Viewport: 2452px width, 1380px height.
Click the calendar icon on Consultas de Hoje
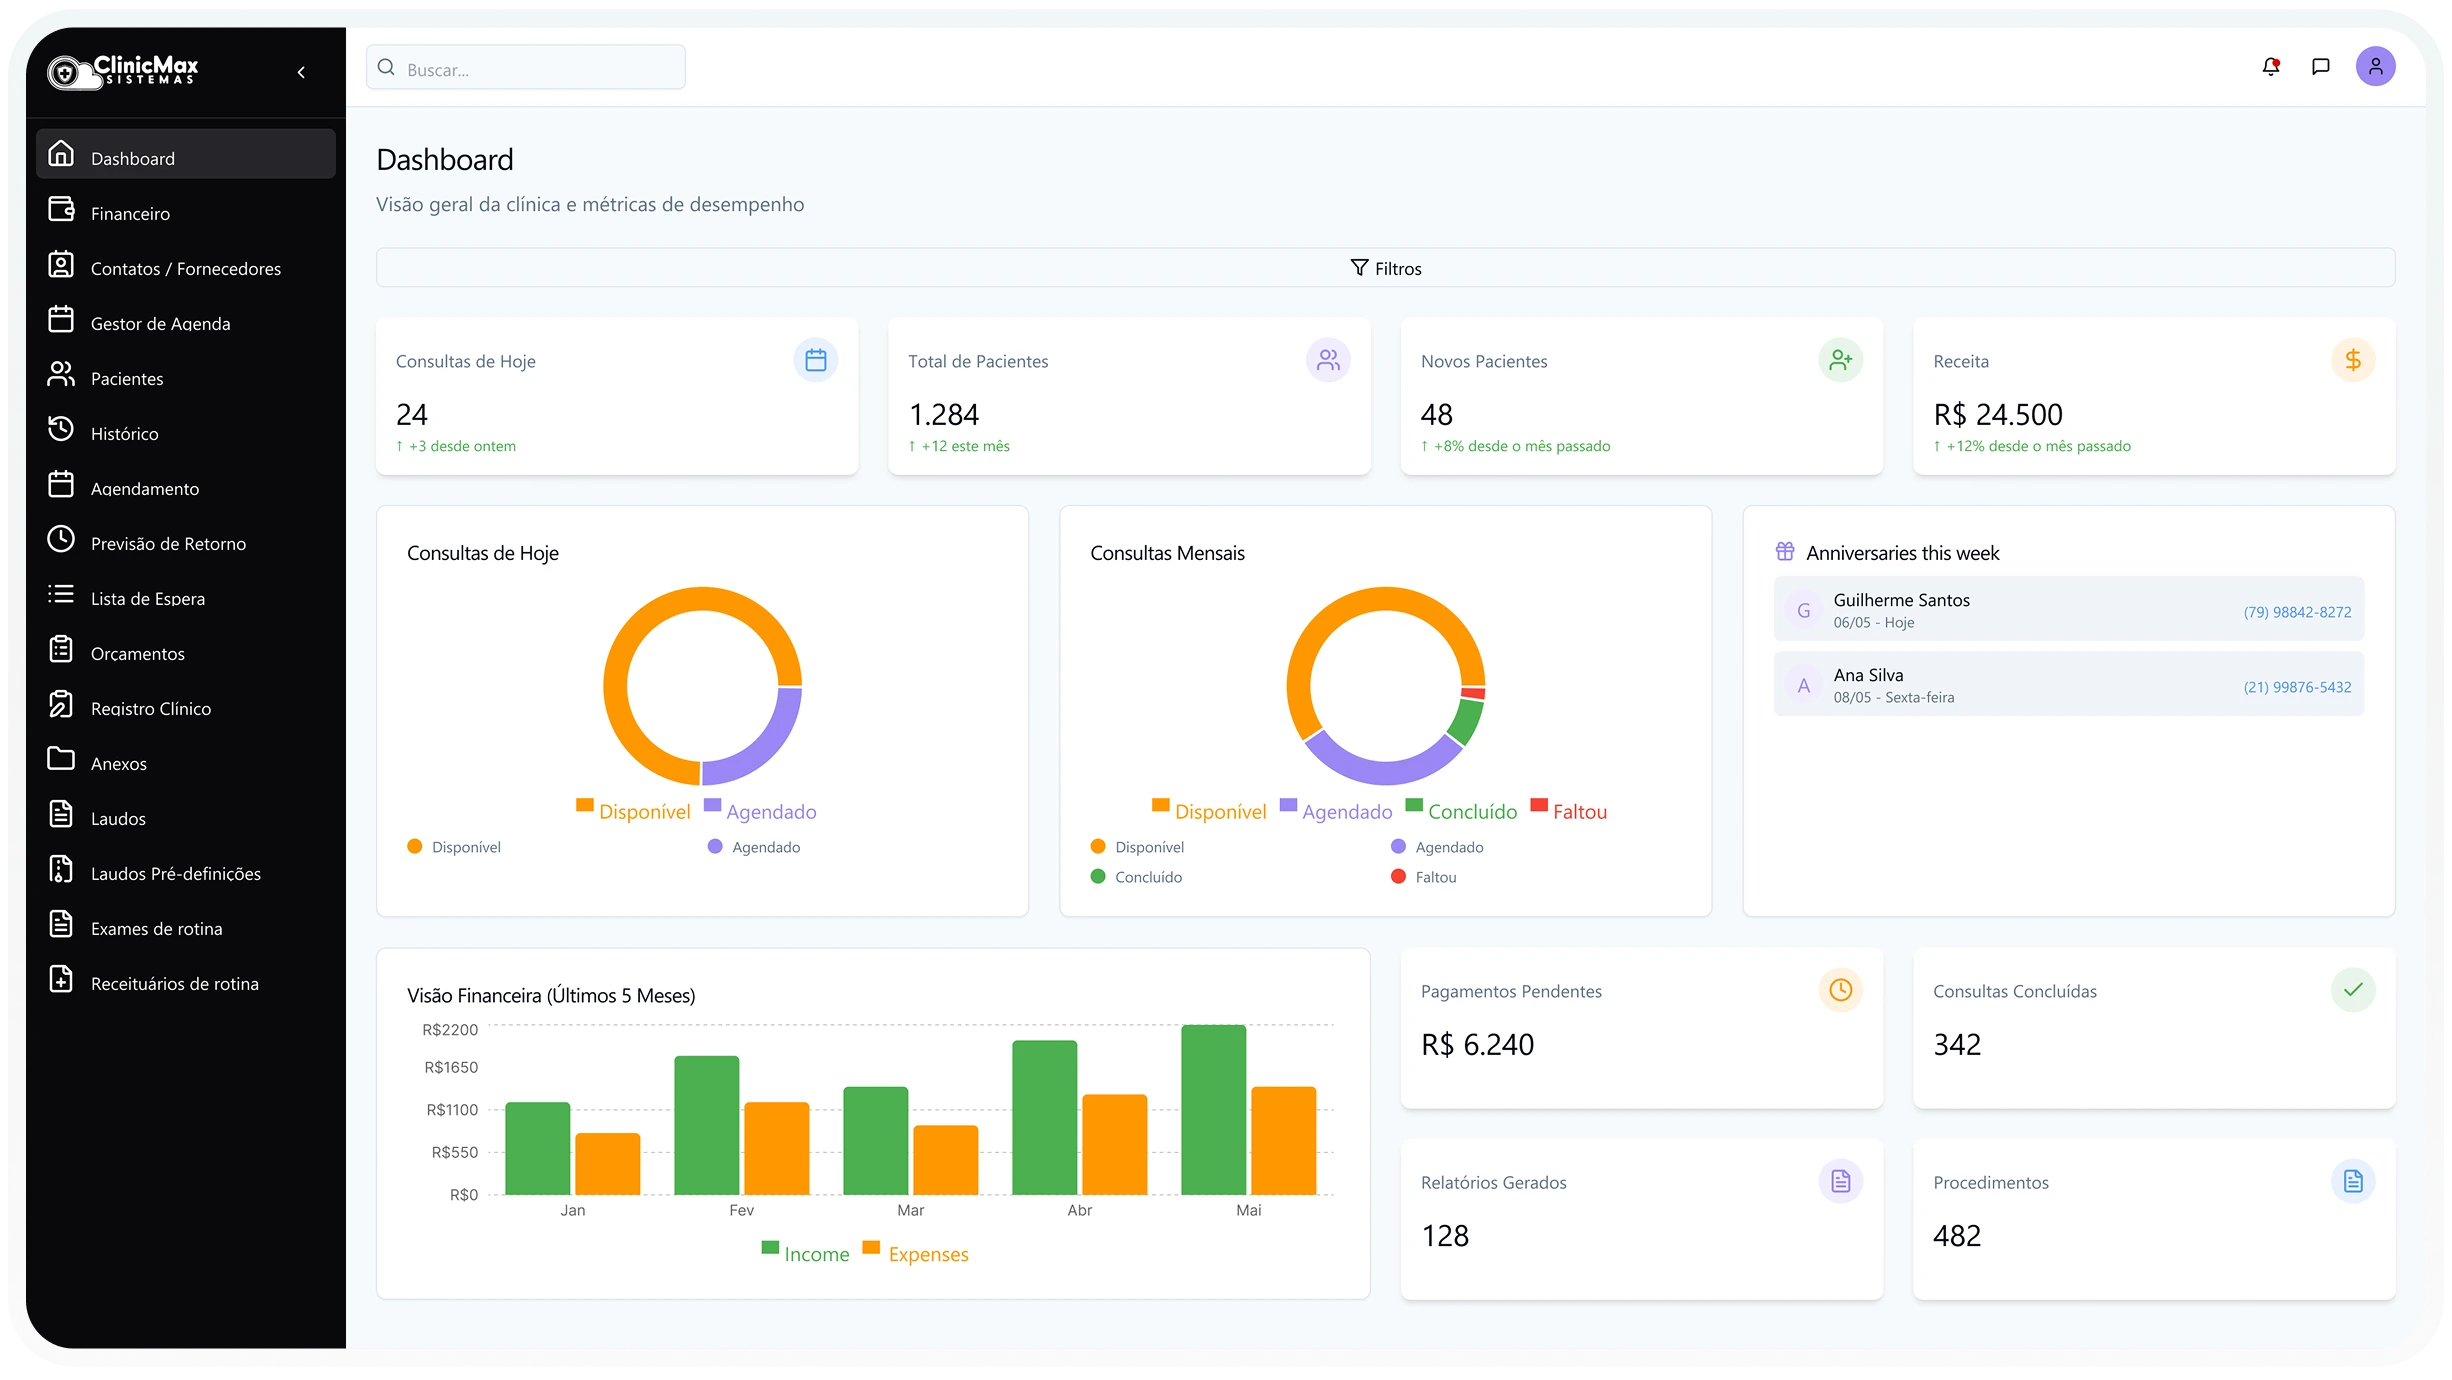click(x=815, y=360)
